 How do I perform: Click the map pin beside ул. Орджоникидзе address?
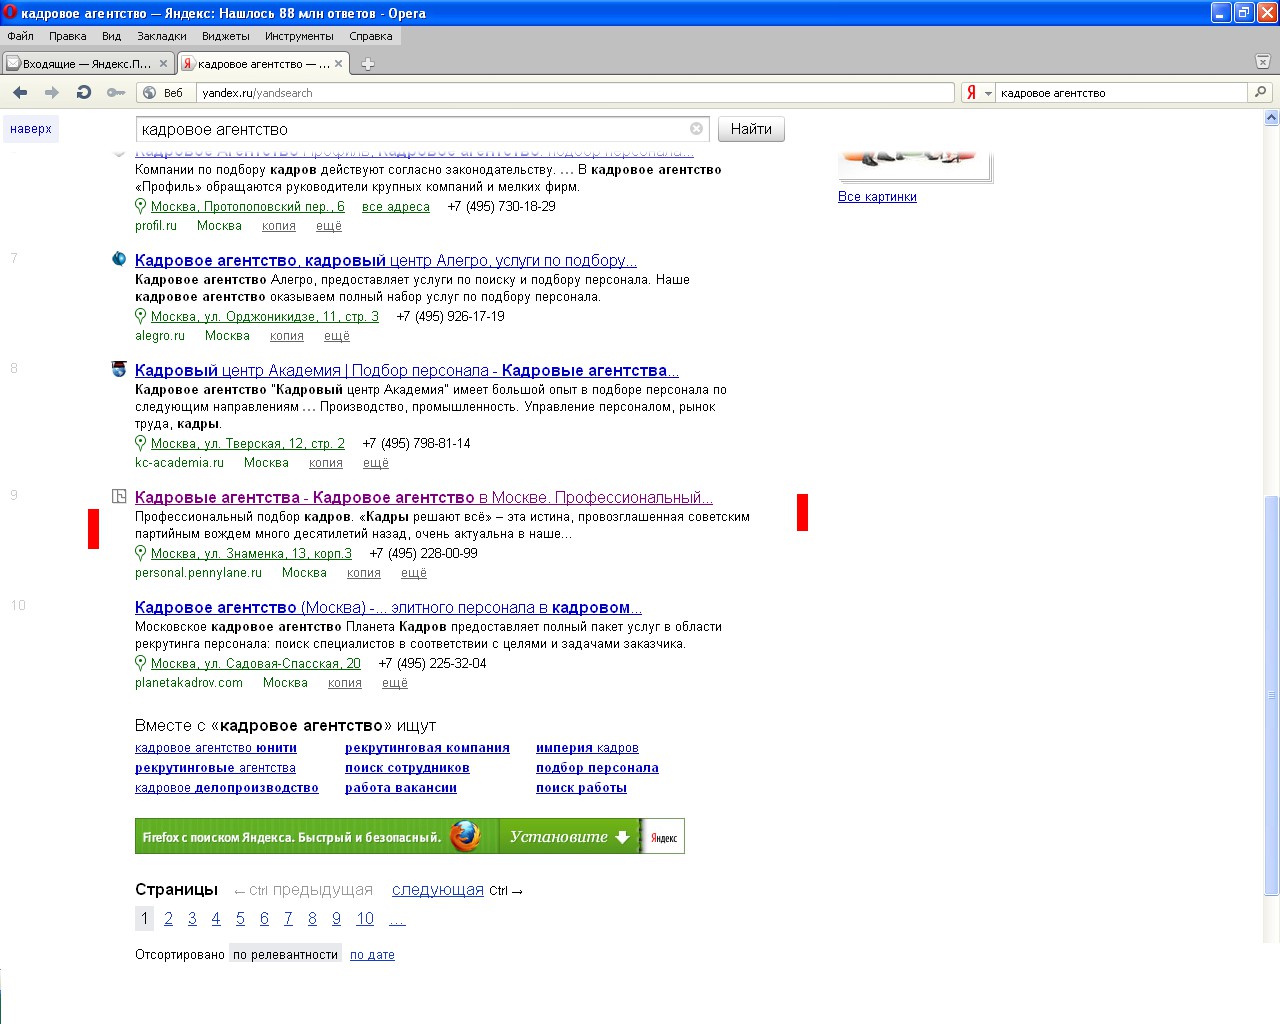coord(141,316)
